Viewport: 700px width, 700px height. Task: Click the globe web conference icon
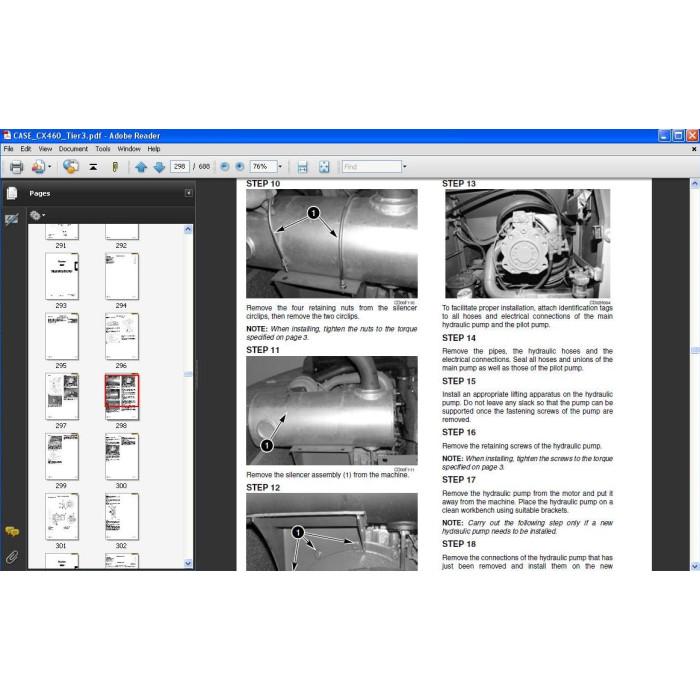point(71,167)
